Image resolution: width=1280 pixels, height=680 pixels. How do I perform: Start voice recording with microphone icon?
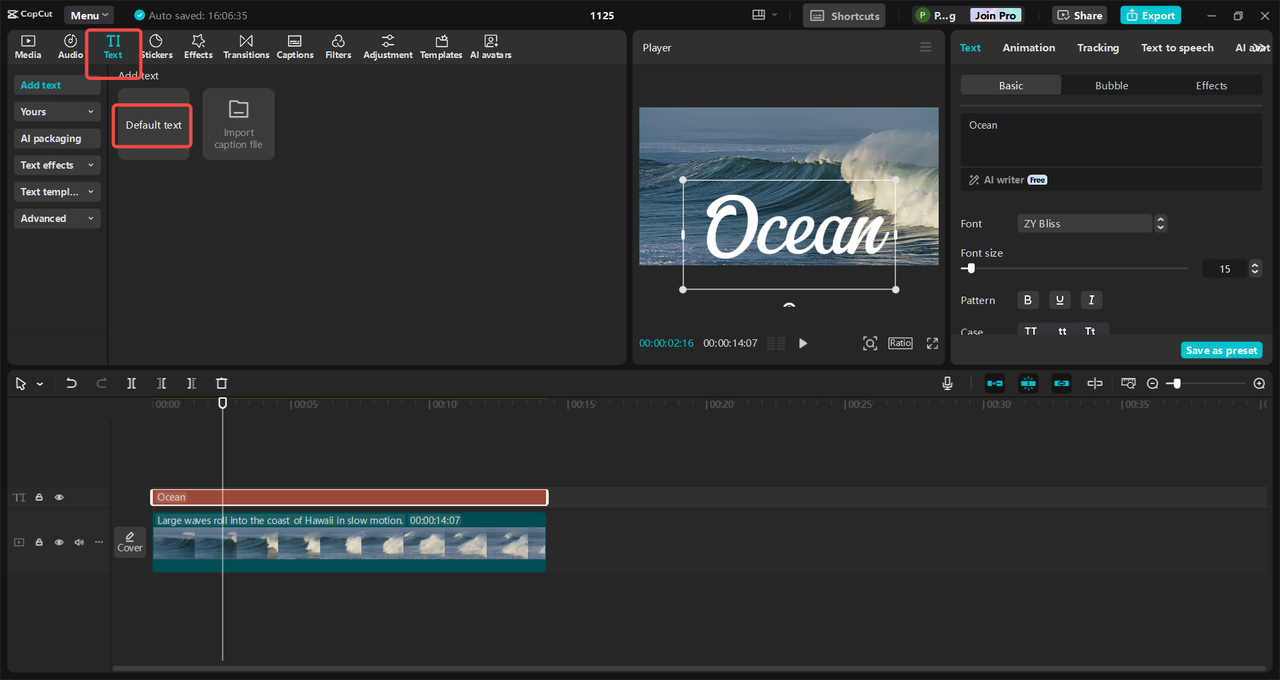coord(947,383)
